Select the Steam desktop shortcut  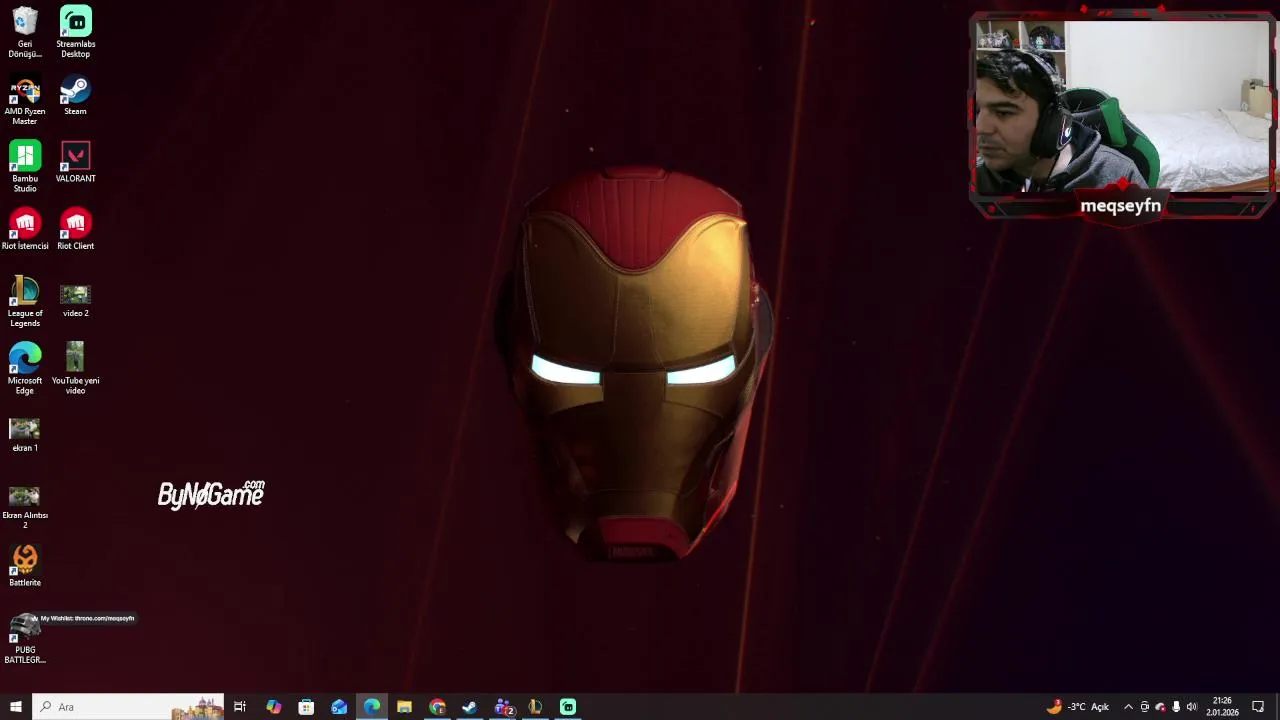click(x=75, y=96)
